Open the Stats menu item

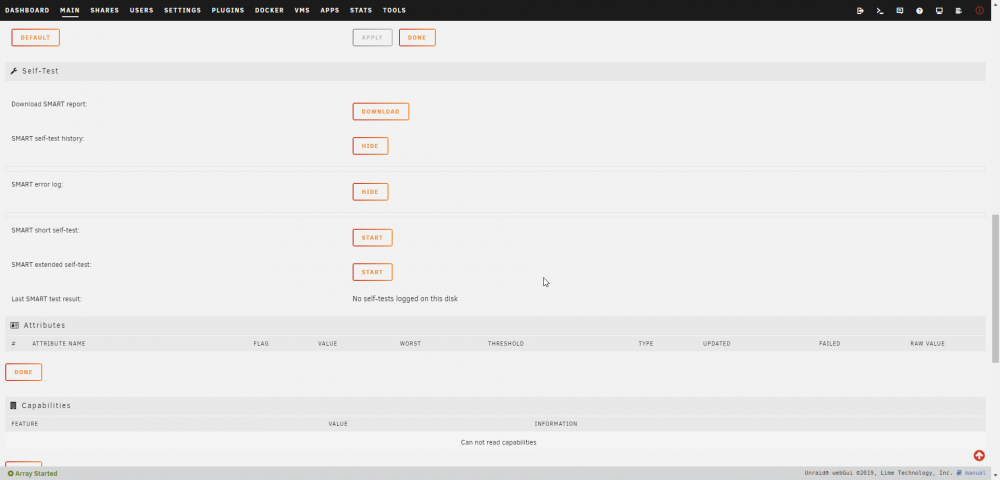click(x=361, y=10)
